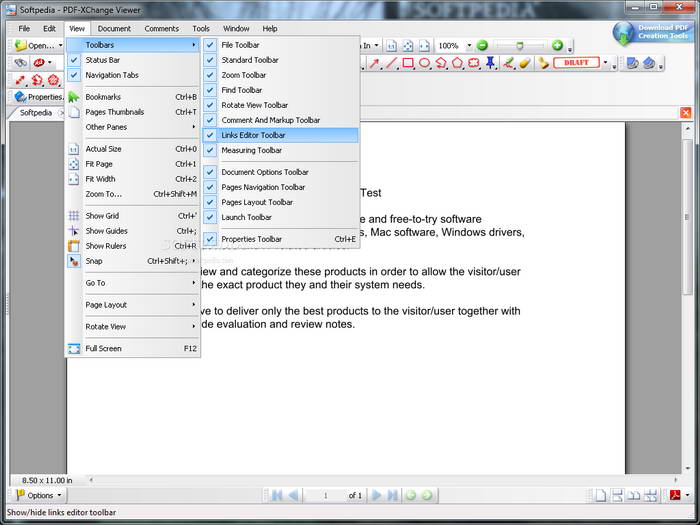Click Download PDF Creation Tools banner
This screenshot has width=700, height=525.
pos(652,33)
